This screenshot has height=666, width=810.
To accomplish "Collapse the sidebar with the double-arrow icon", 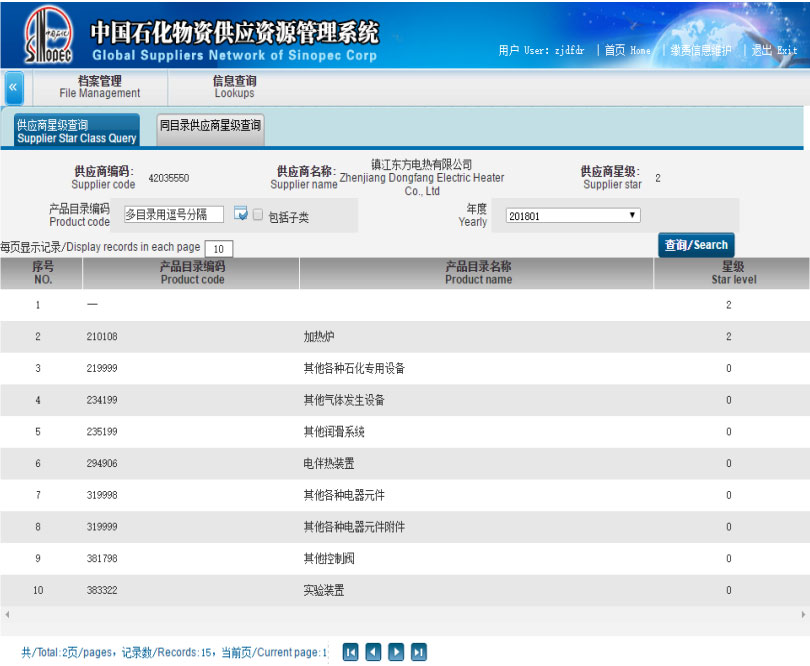I will coord(13,87).
